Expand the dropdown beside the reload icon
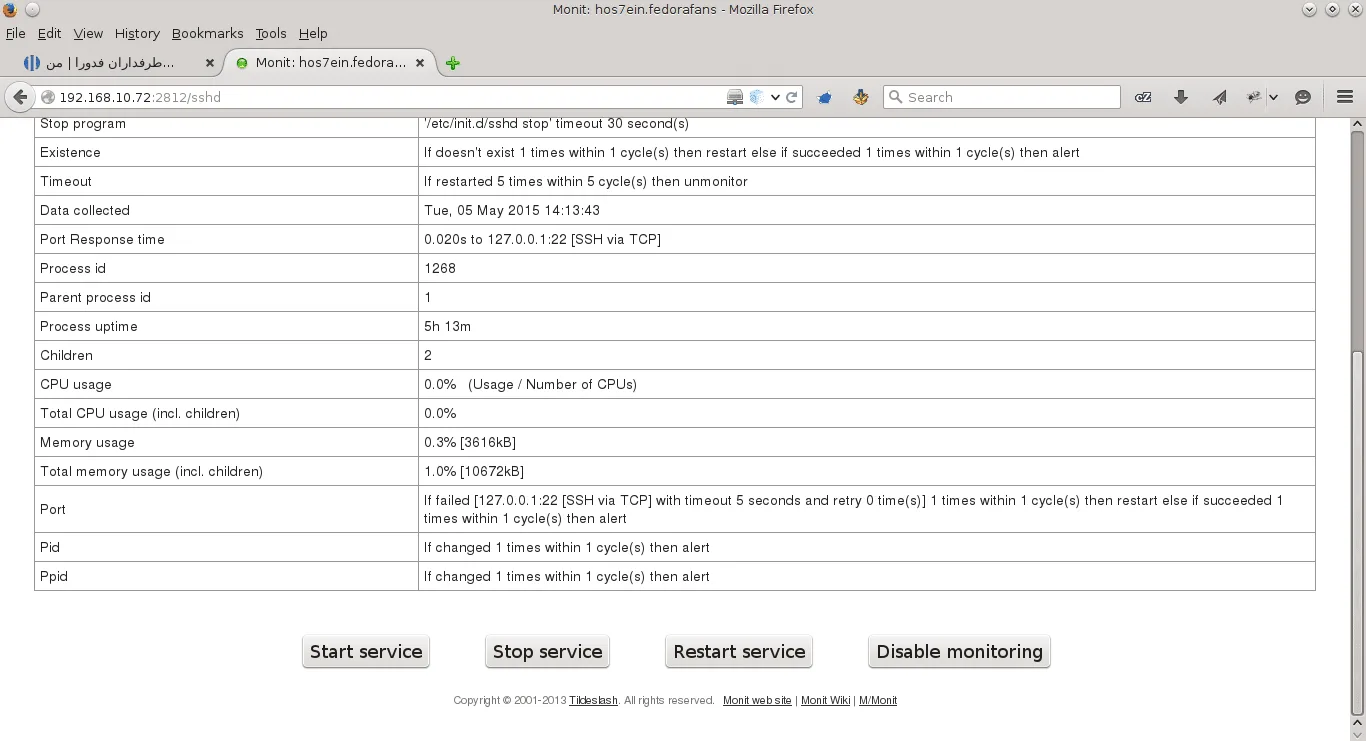 point(774,97)
